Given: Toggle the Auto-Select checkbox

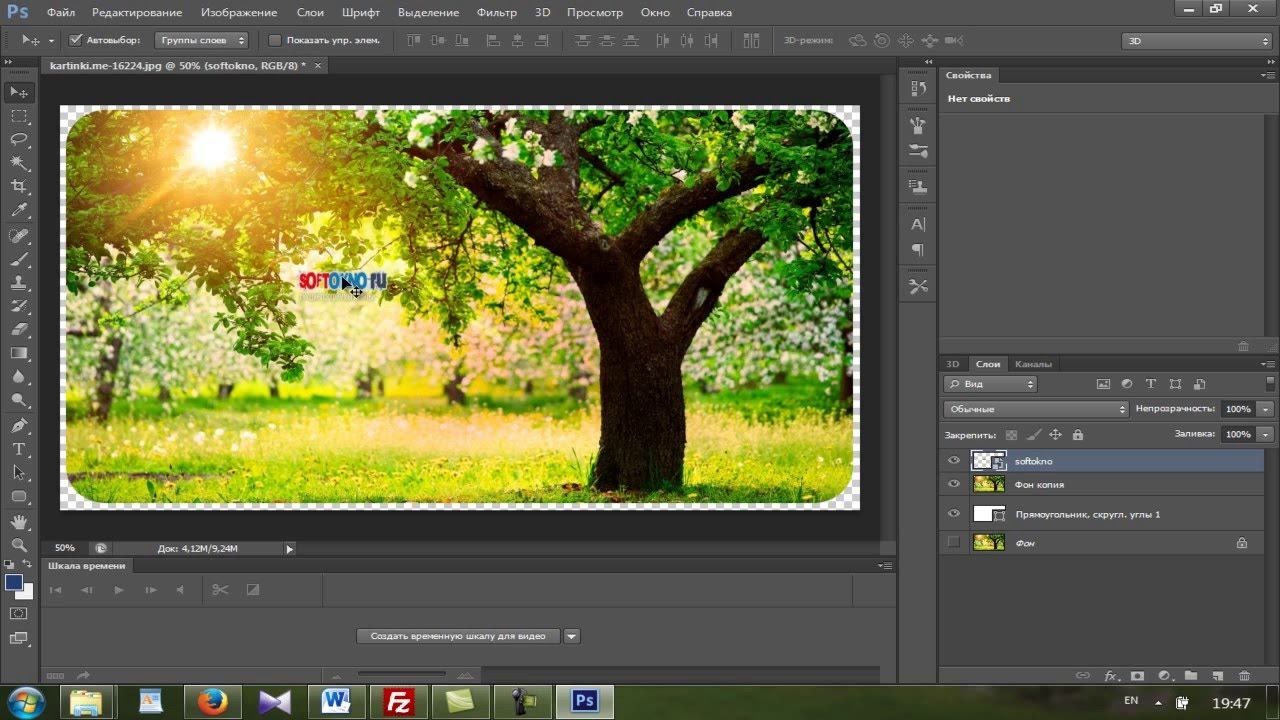Looking at the screenshot, I should click(75, 41).
